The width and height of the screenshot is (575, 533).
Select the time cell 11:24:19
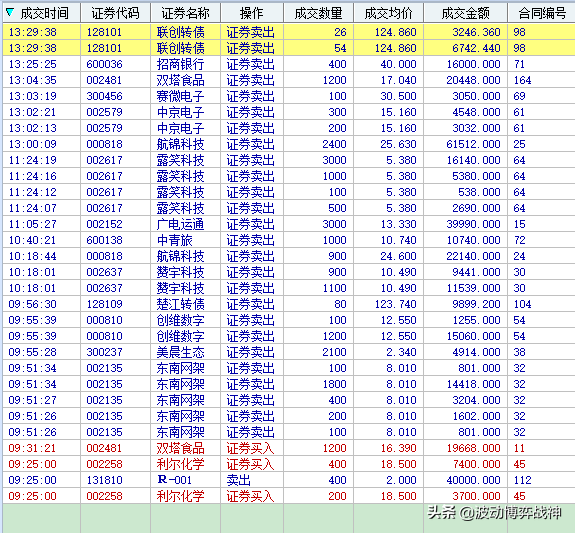[33, 160]
